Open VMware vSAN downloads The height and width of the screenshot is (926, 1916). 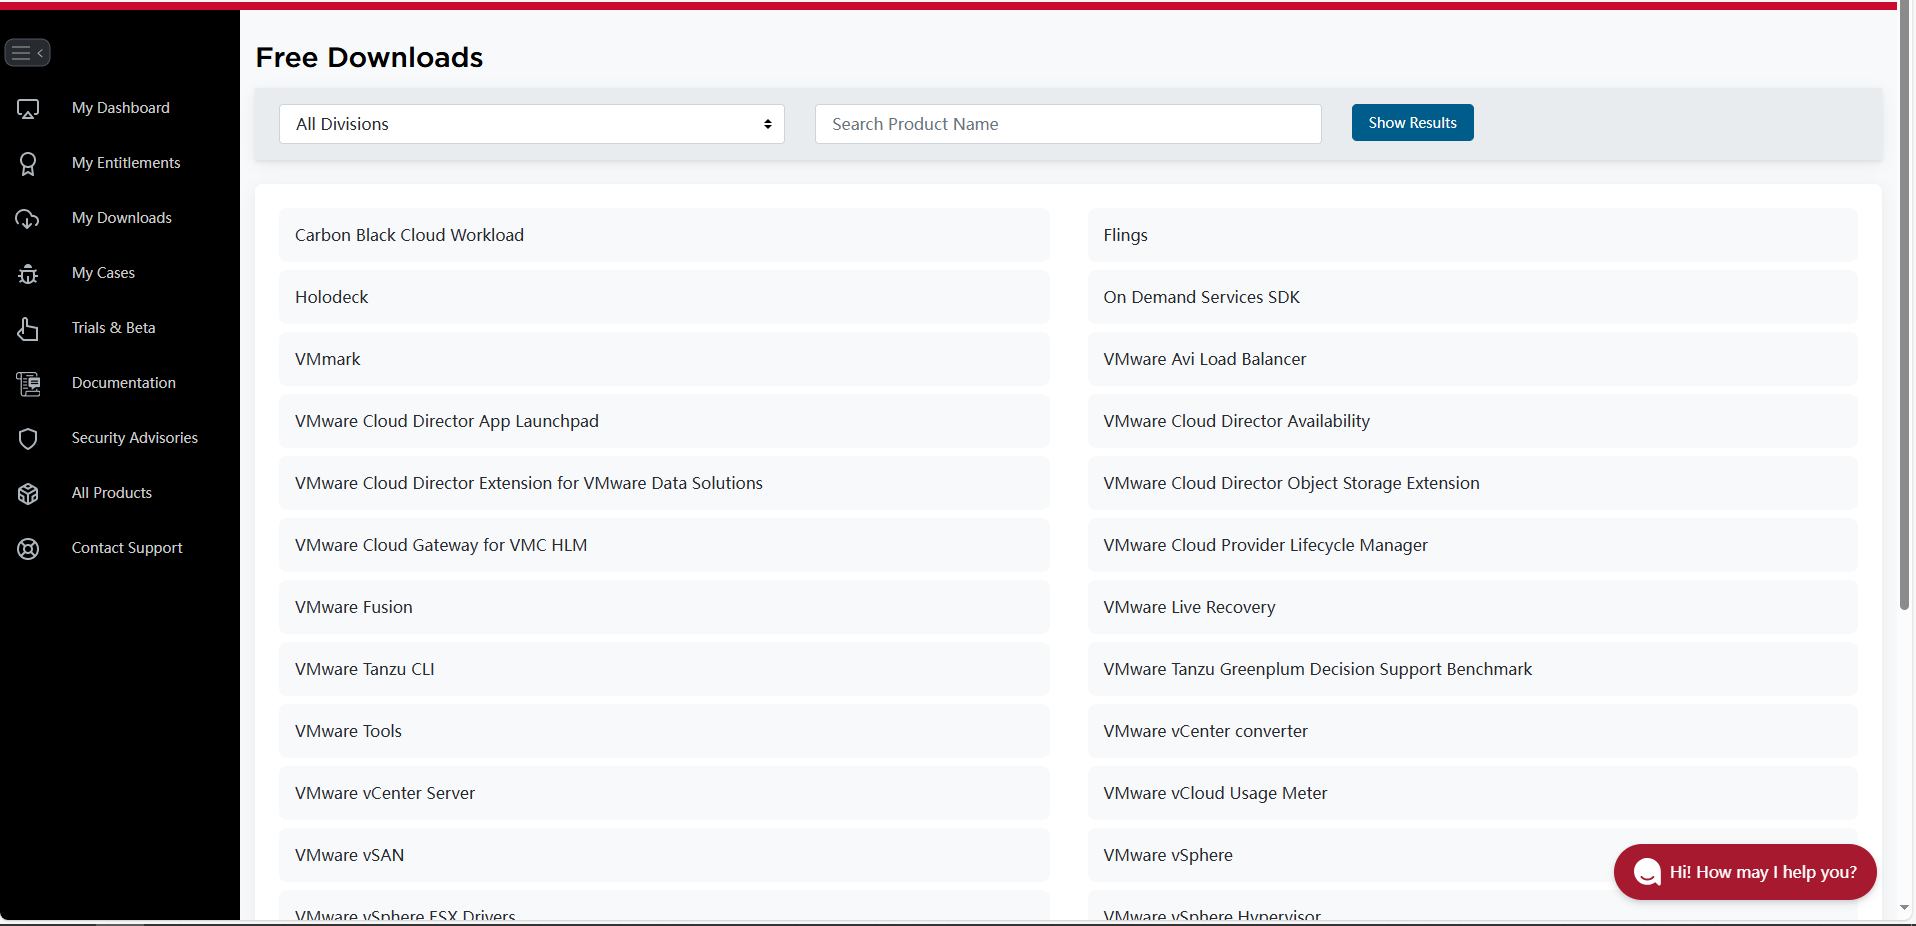tap(664, 855)
